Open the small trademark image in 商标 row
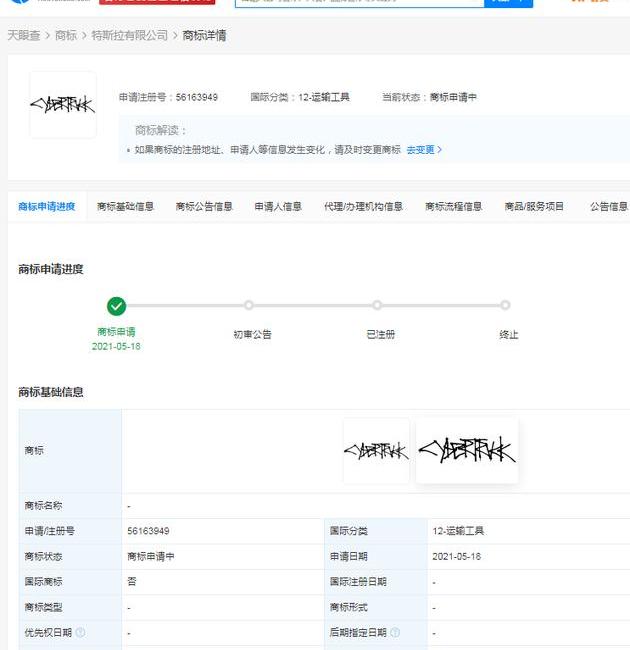 point(376,451)
